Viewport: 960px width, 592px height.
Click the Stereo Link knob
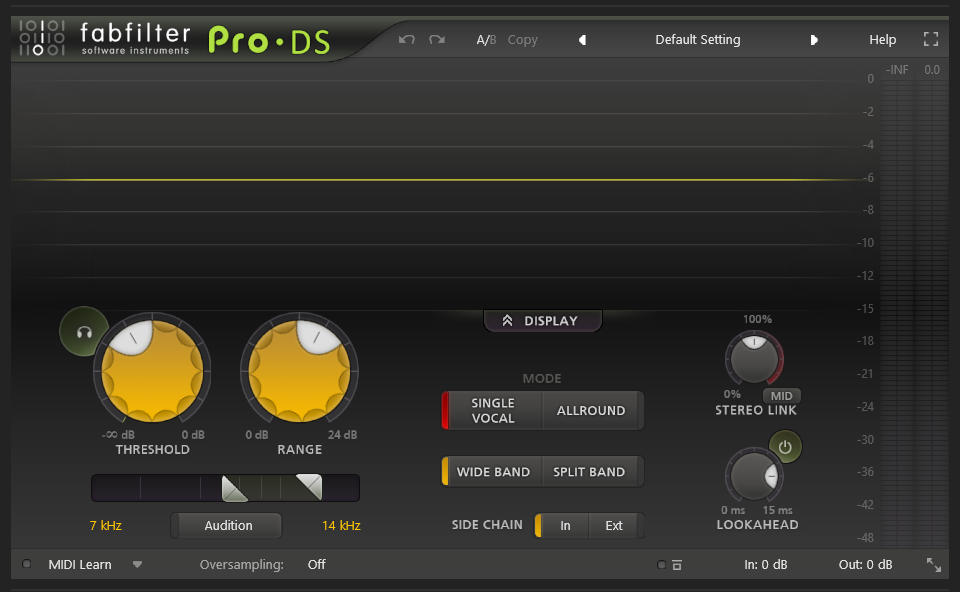coord(754,359)
